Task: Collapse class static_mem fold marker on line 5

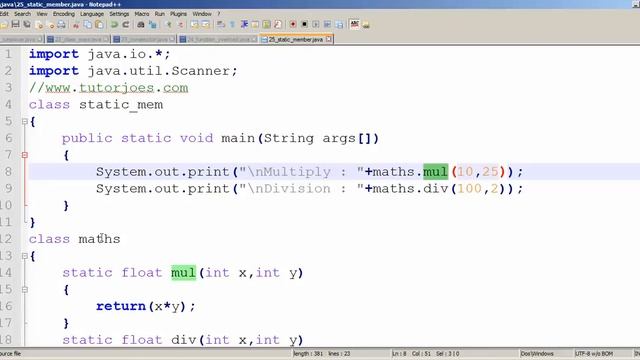Action: click(24, 121)
